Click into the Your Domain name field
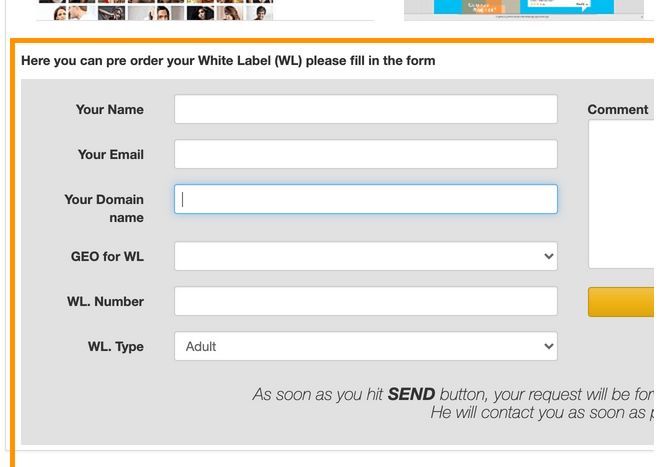The width and height of the screenshot is (661, 467). tap(365, 199)
